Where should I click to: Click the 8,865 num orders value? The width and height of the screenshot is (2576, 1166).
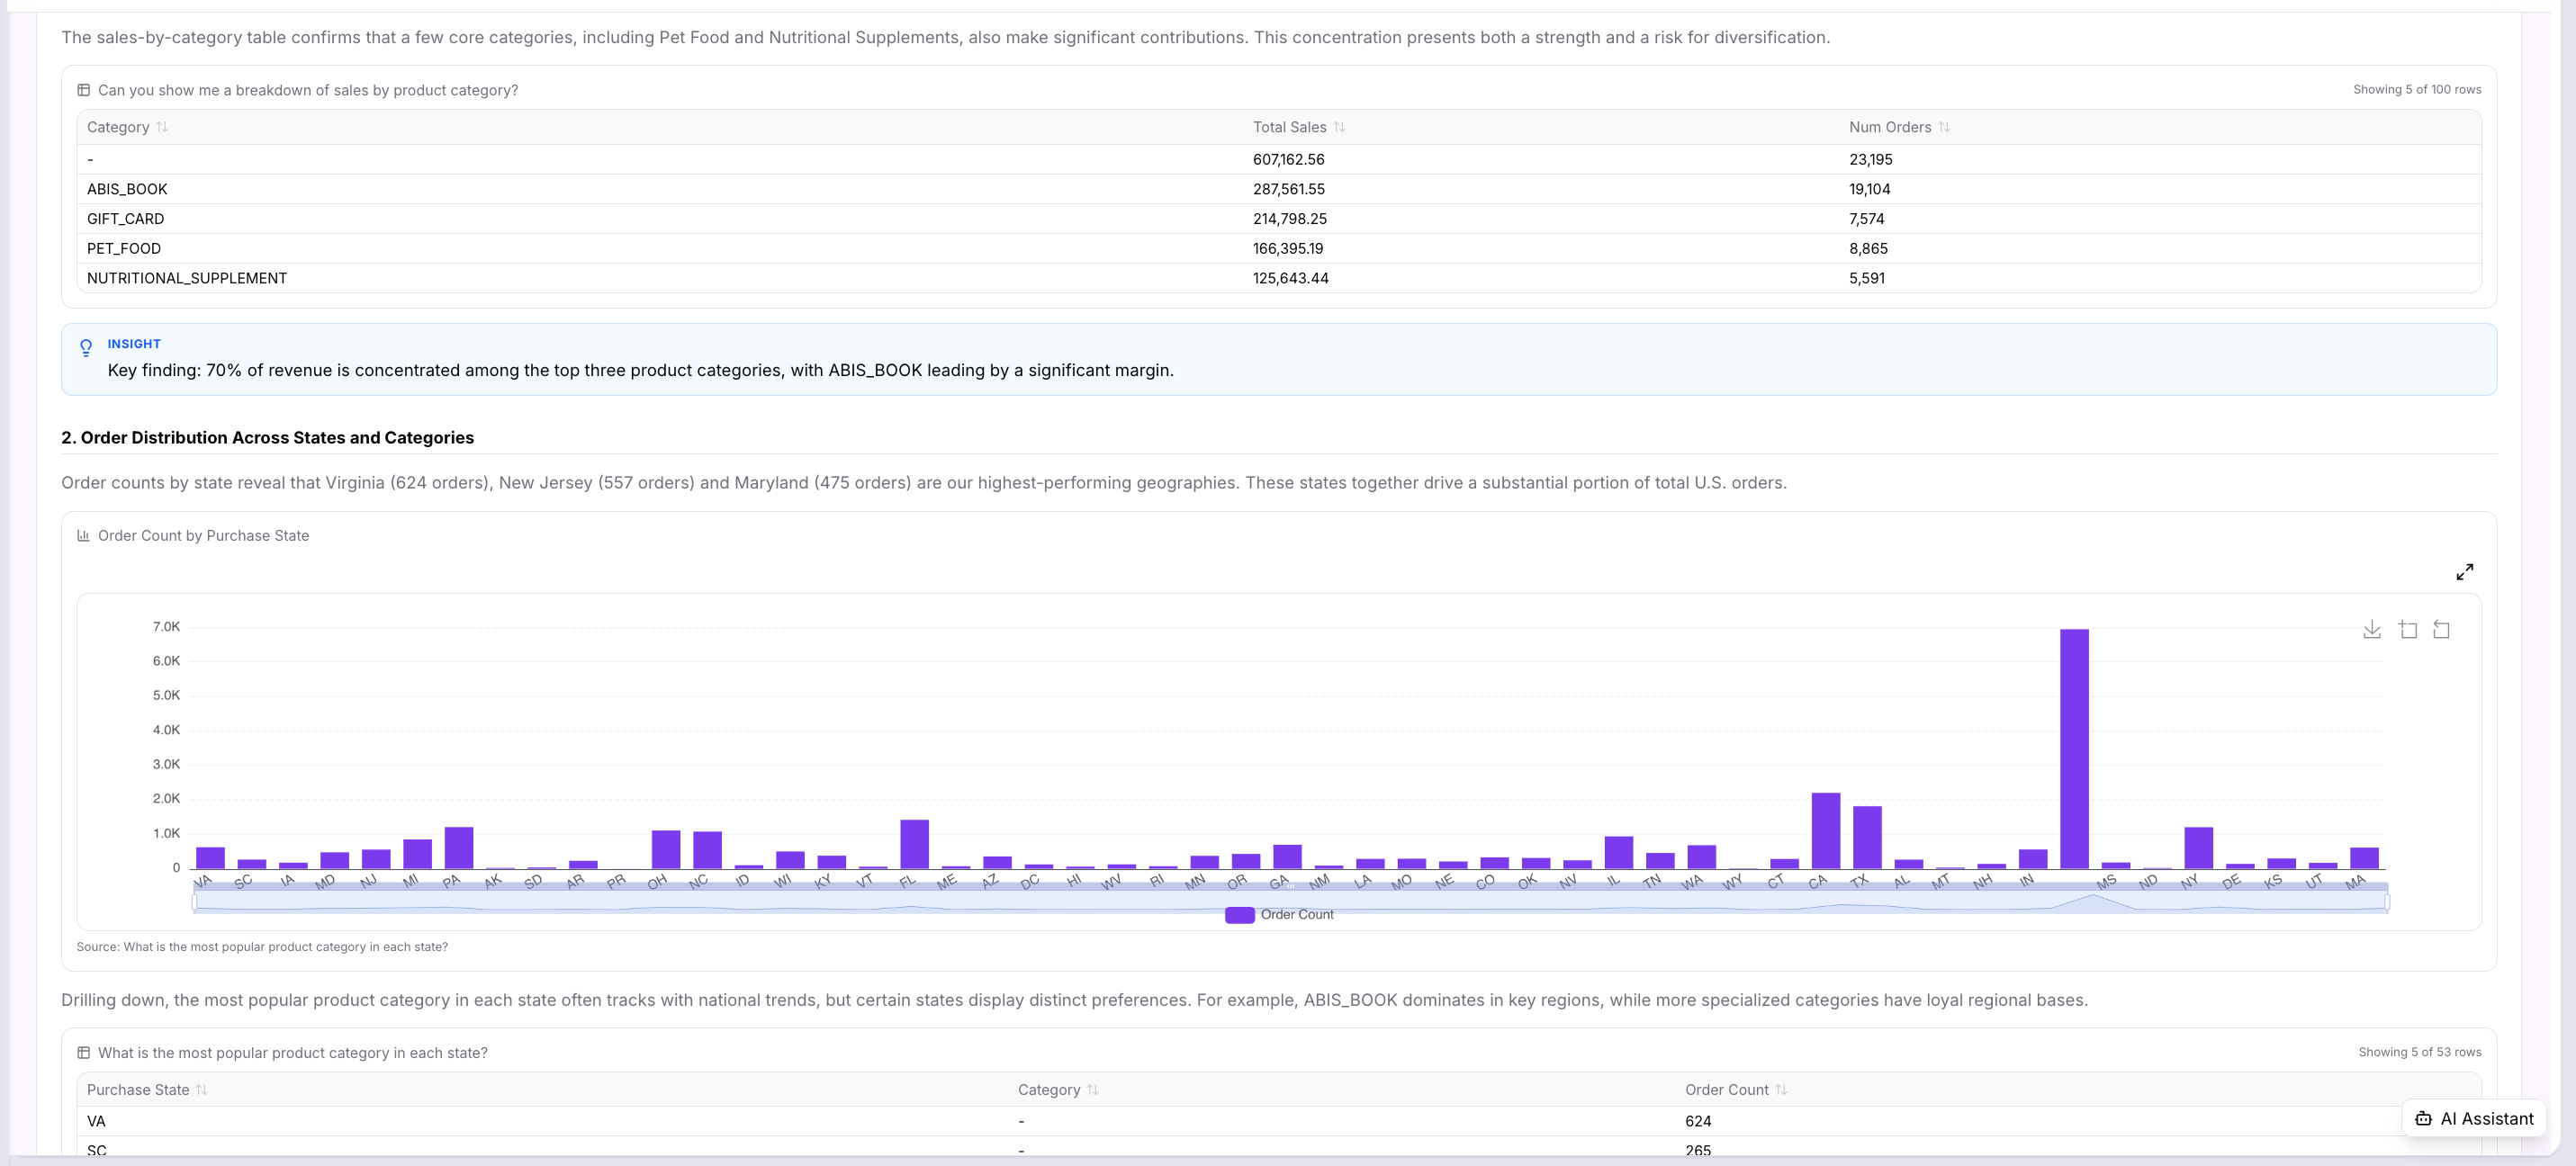pos(1868,249)
